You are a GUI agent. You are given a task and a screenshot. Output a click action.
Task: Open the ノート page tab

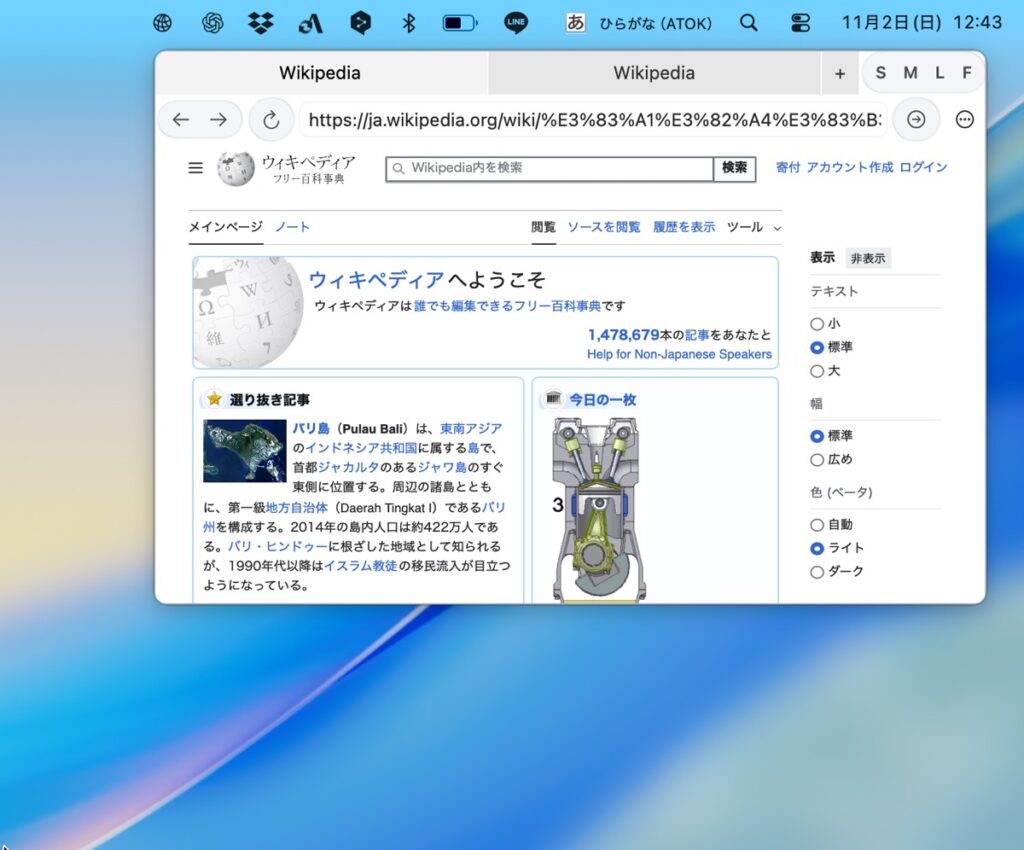(292, 227)
